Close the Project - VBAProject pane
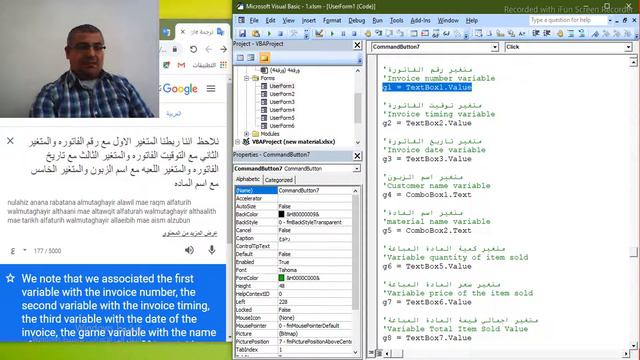Image resolution: width=640 pixels, height=360 pixels. click(357, 44)
